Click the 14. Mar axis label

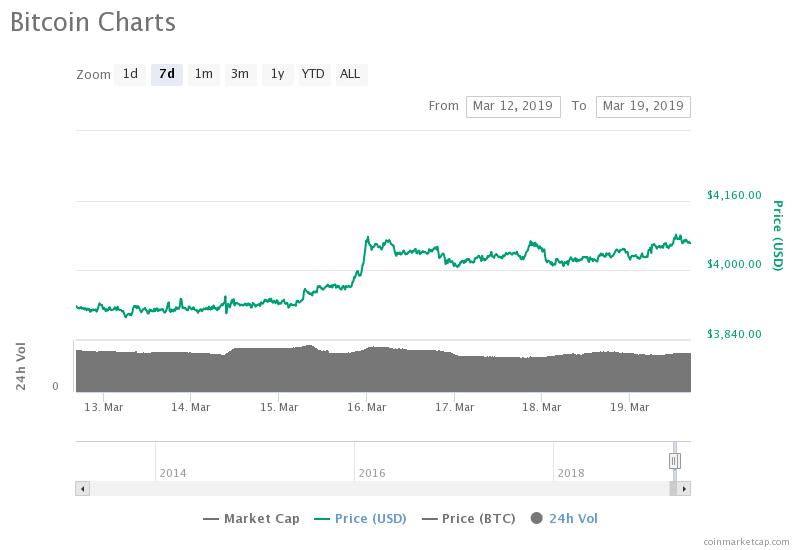(191, 407)
